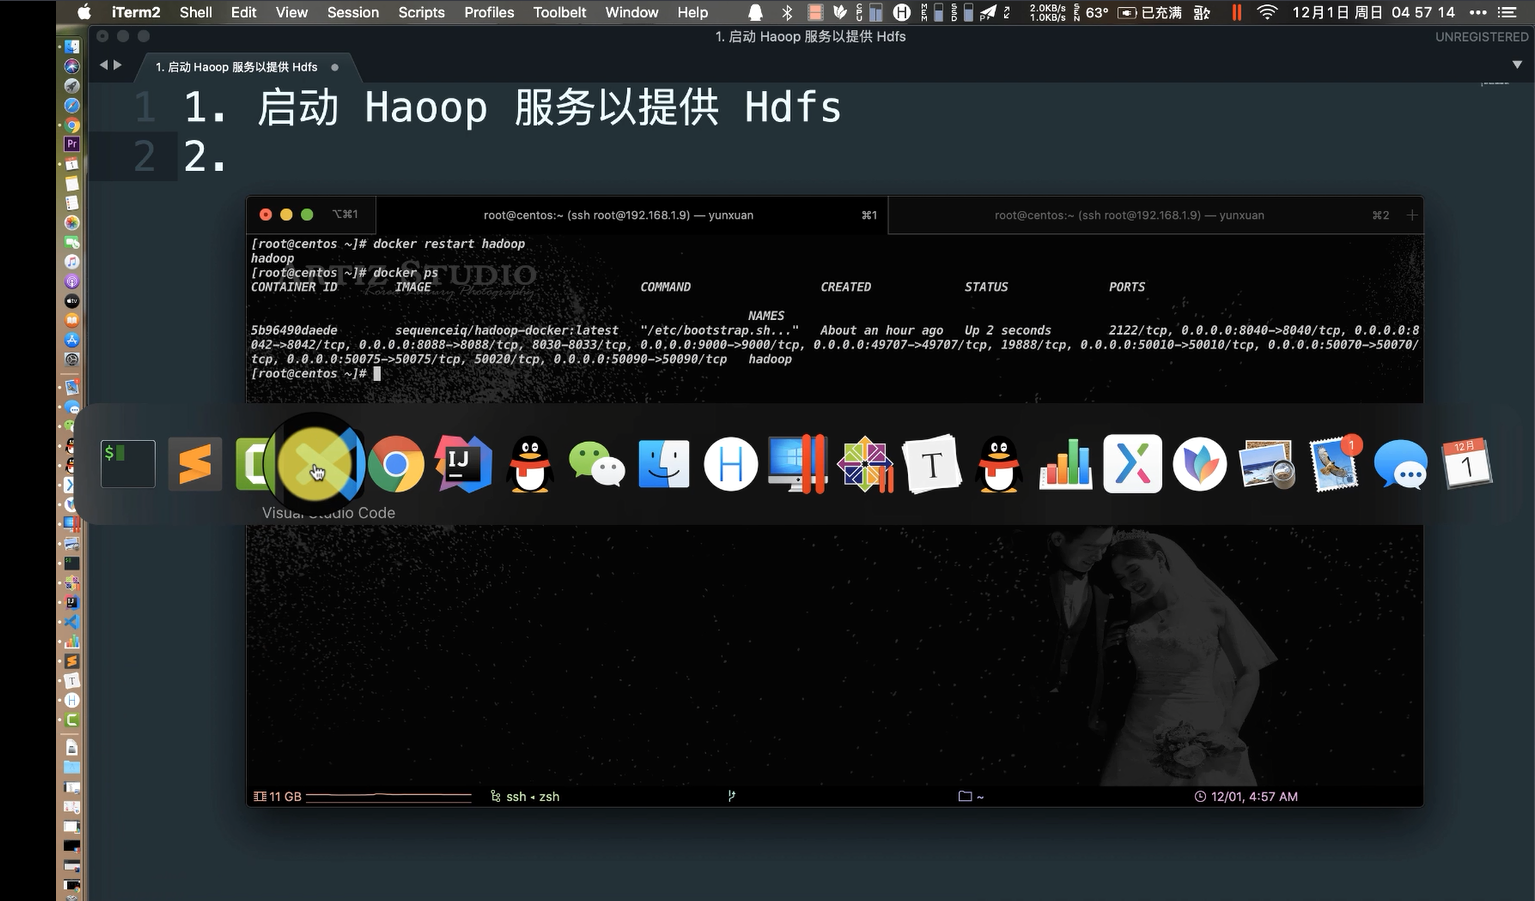
Task: Click the container ID '5b96490daede'
Action: (x=294, y=331)
